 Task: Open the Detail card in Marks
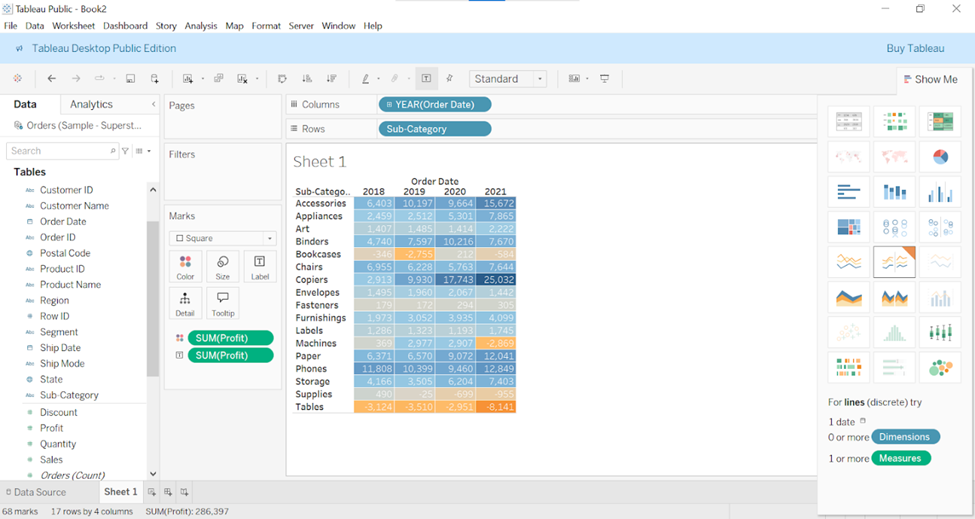[185, 304]
